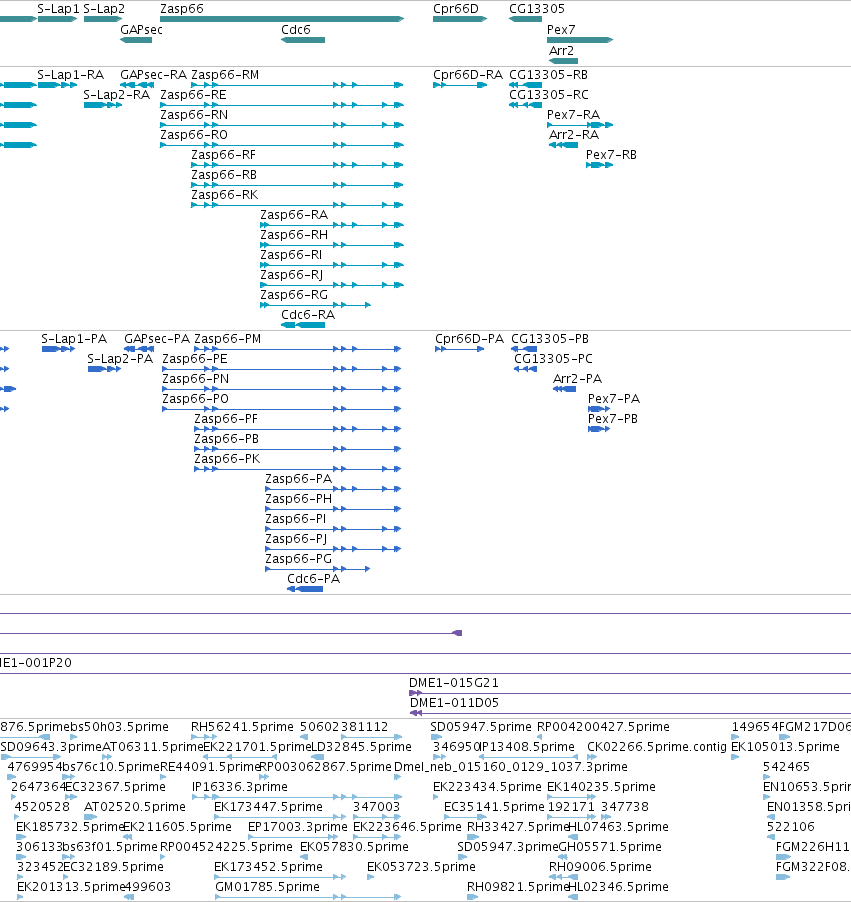Select transcript GAPsec-RA

(x=153, y=75)
